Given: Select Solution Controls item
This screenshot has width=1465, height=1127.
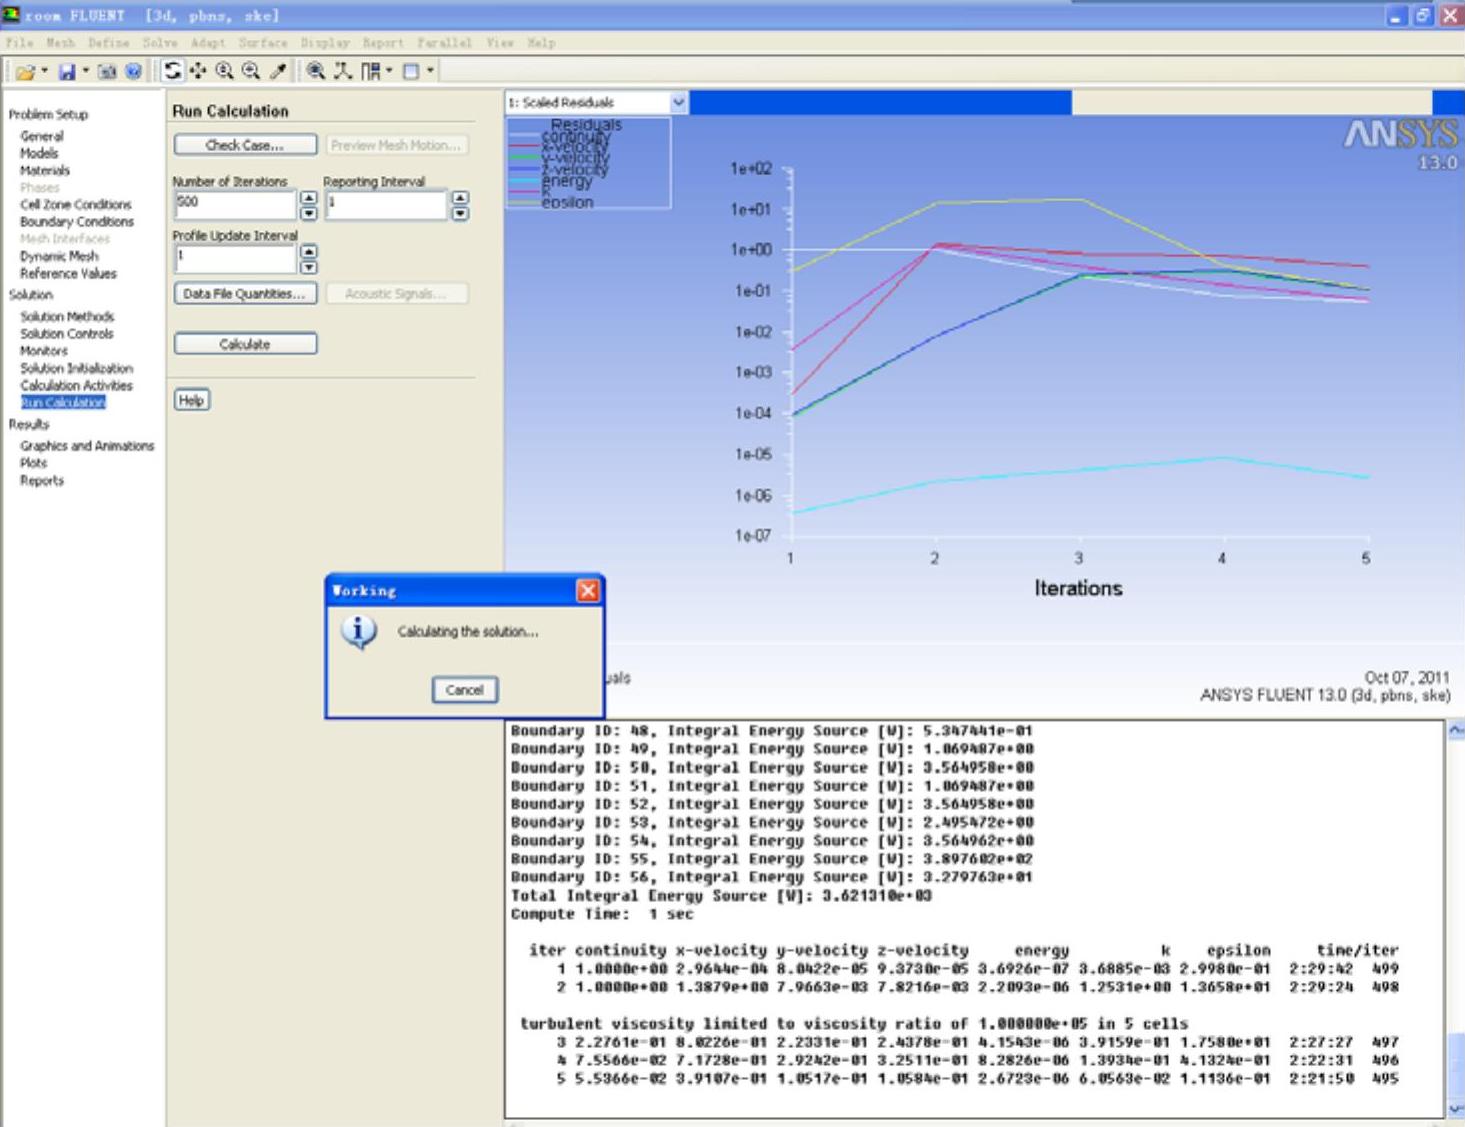Looking at the screenshot, I should click(67, 333).
